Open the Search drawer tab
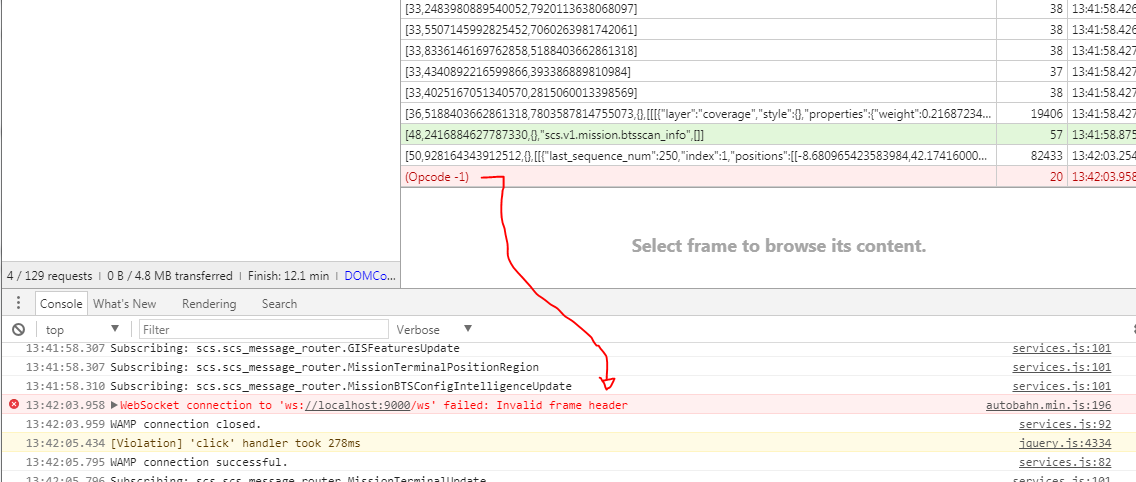 click(x=279, y=304)
